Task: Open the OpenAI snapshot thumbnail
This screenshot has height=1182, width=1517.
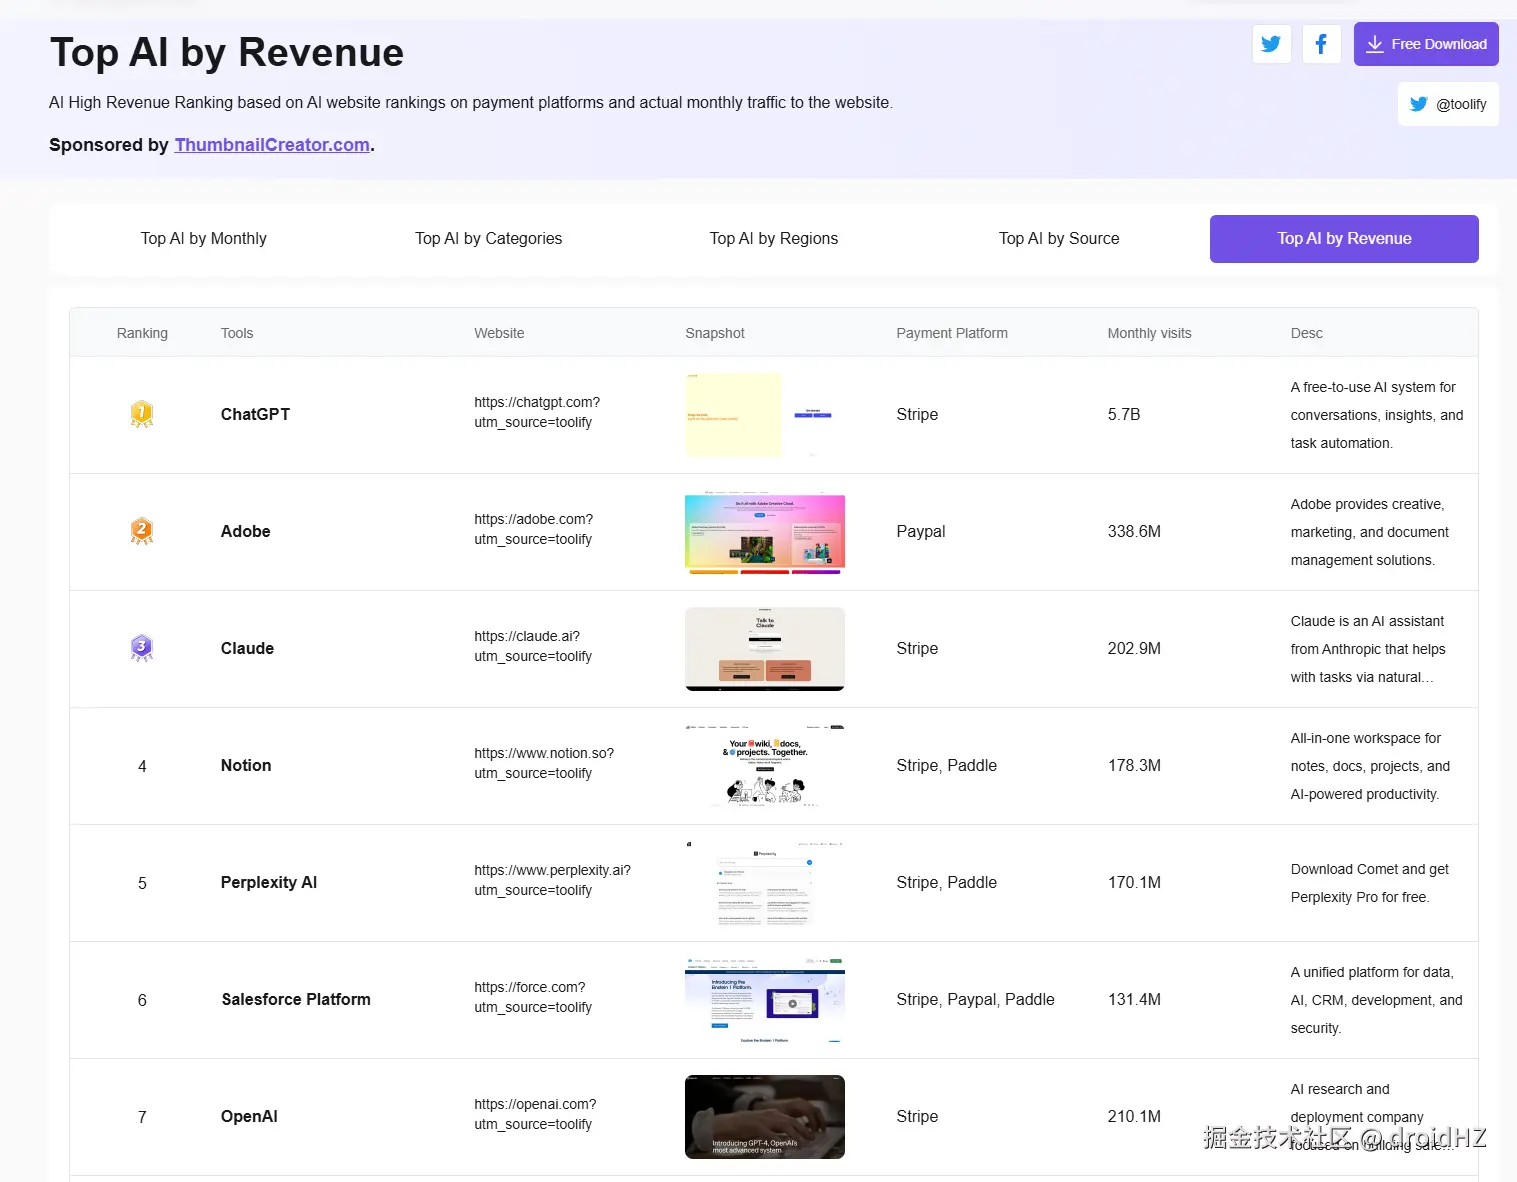Action: click(x=765, y=1117)
